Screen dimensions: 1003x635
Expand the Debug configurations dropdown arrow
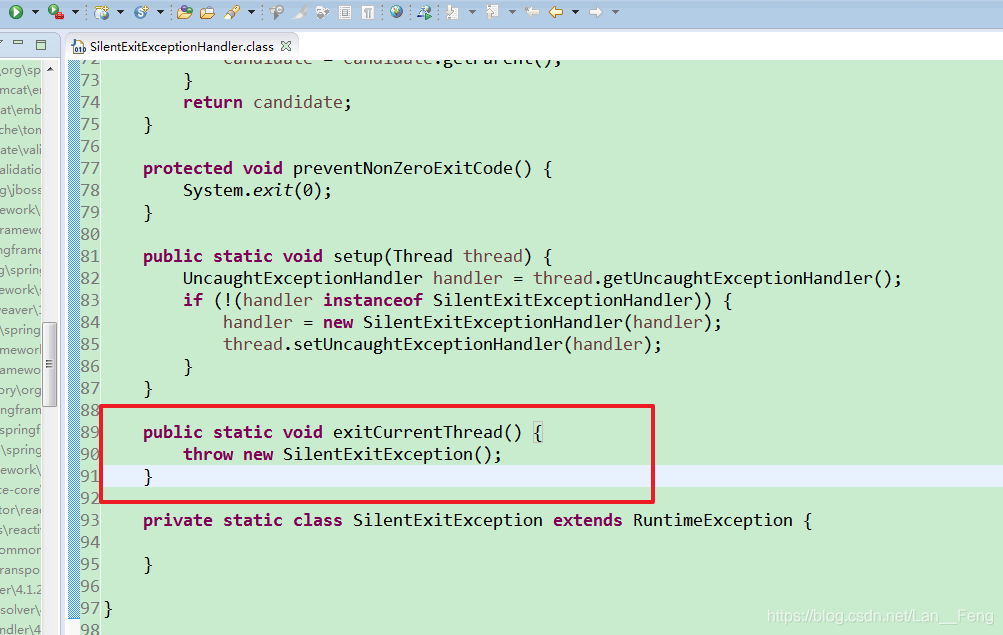tap(73, 13)
